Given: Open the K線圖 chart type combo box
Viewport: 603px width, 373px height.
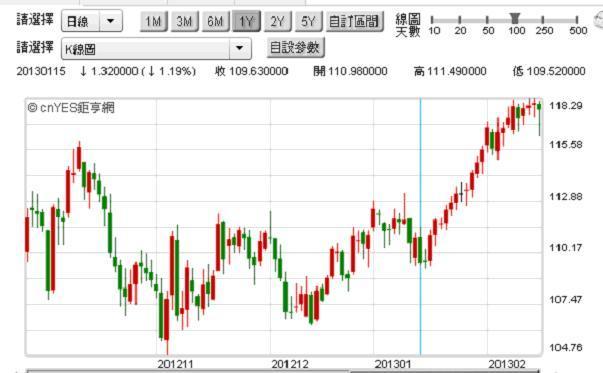Looking at the screenshot, I should [x=157, y=48].
